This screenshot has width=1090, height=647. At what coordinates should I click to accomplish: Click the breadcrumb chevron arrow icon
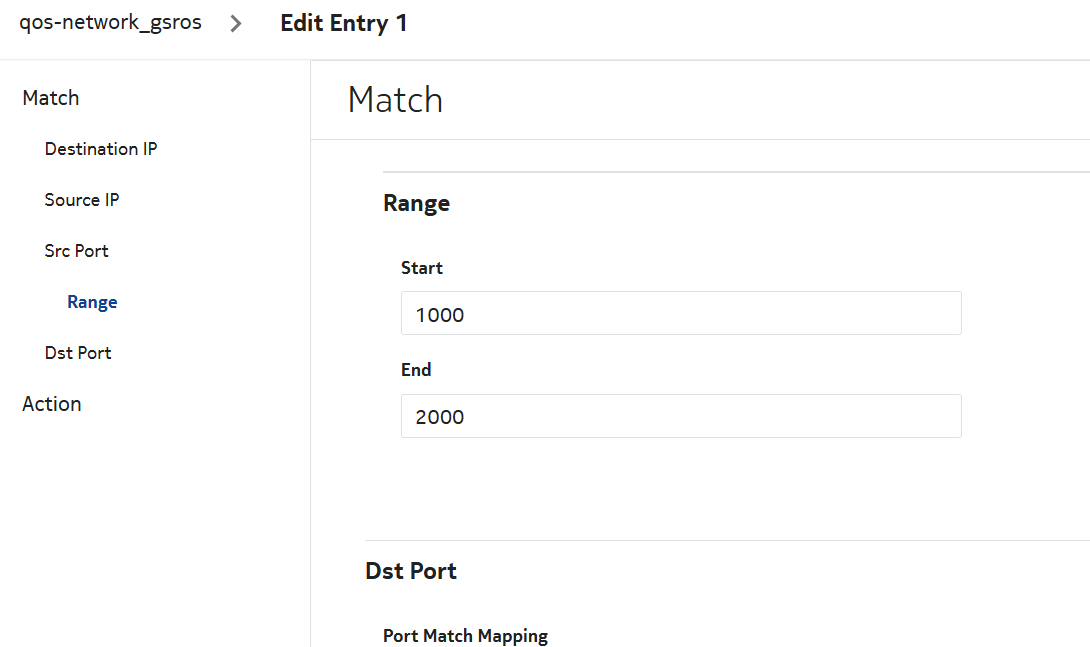pos(236,24)
